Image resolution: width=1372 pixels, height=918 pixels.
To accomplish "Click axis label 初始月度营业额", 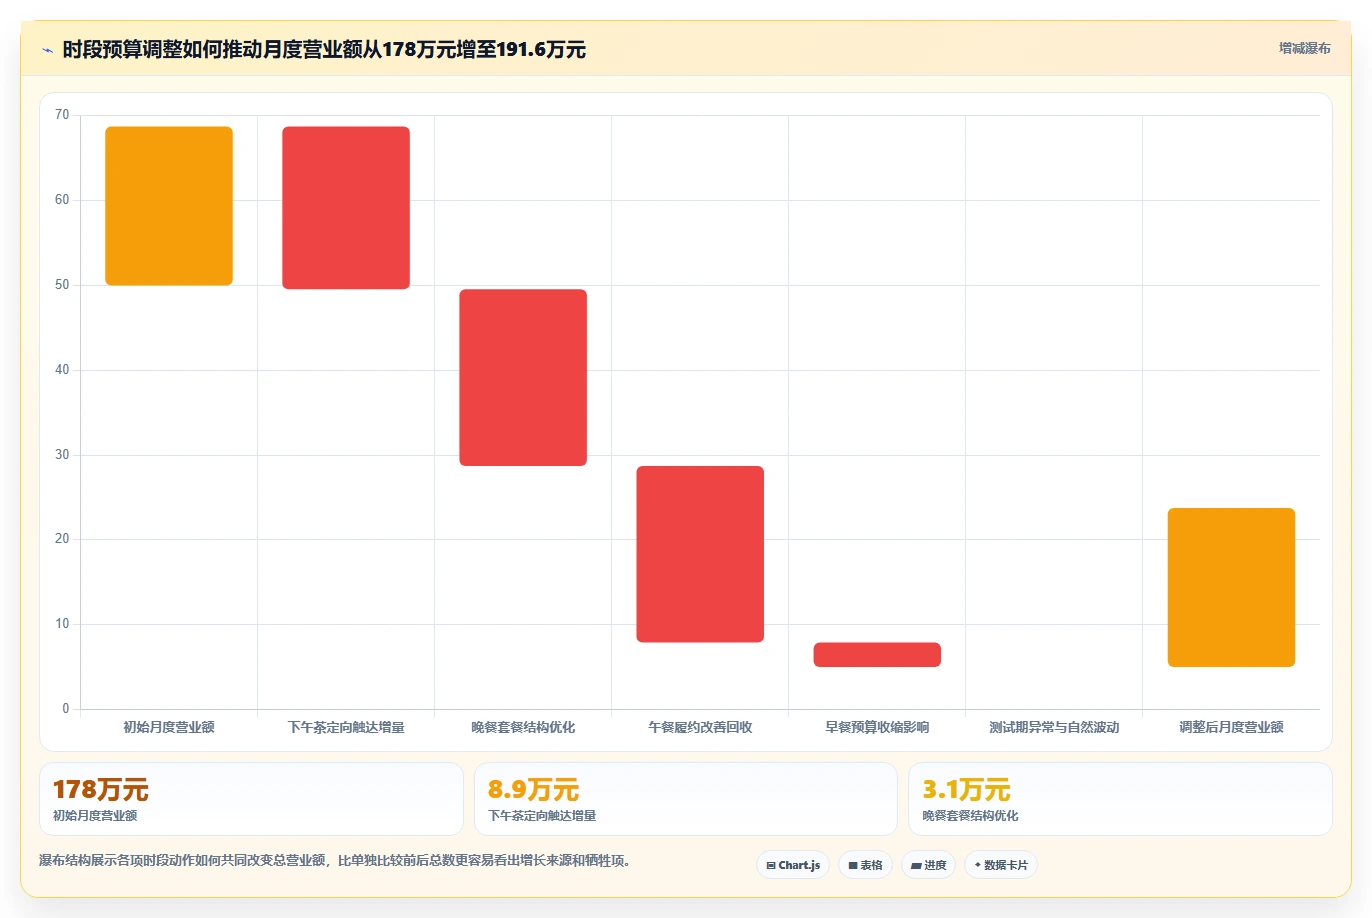I will coord(169,727).
